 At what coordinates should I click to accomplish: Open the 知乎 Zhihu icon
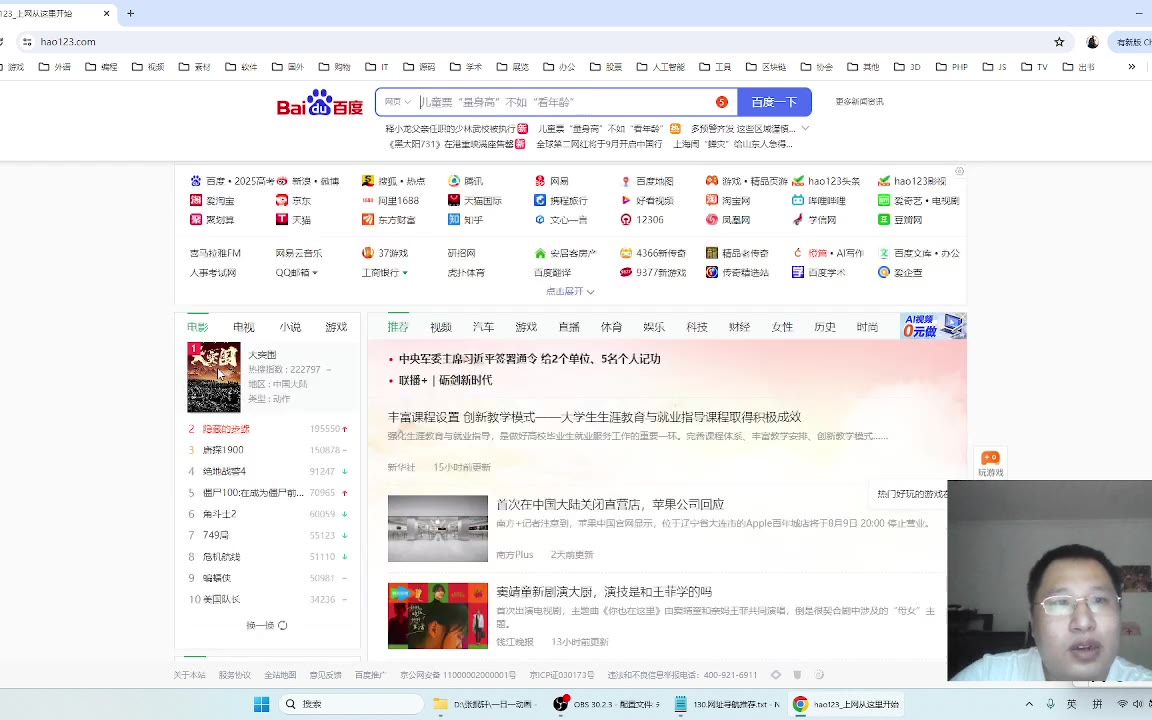(454, 219)
